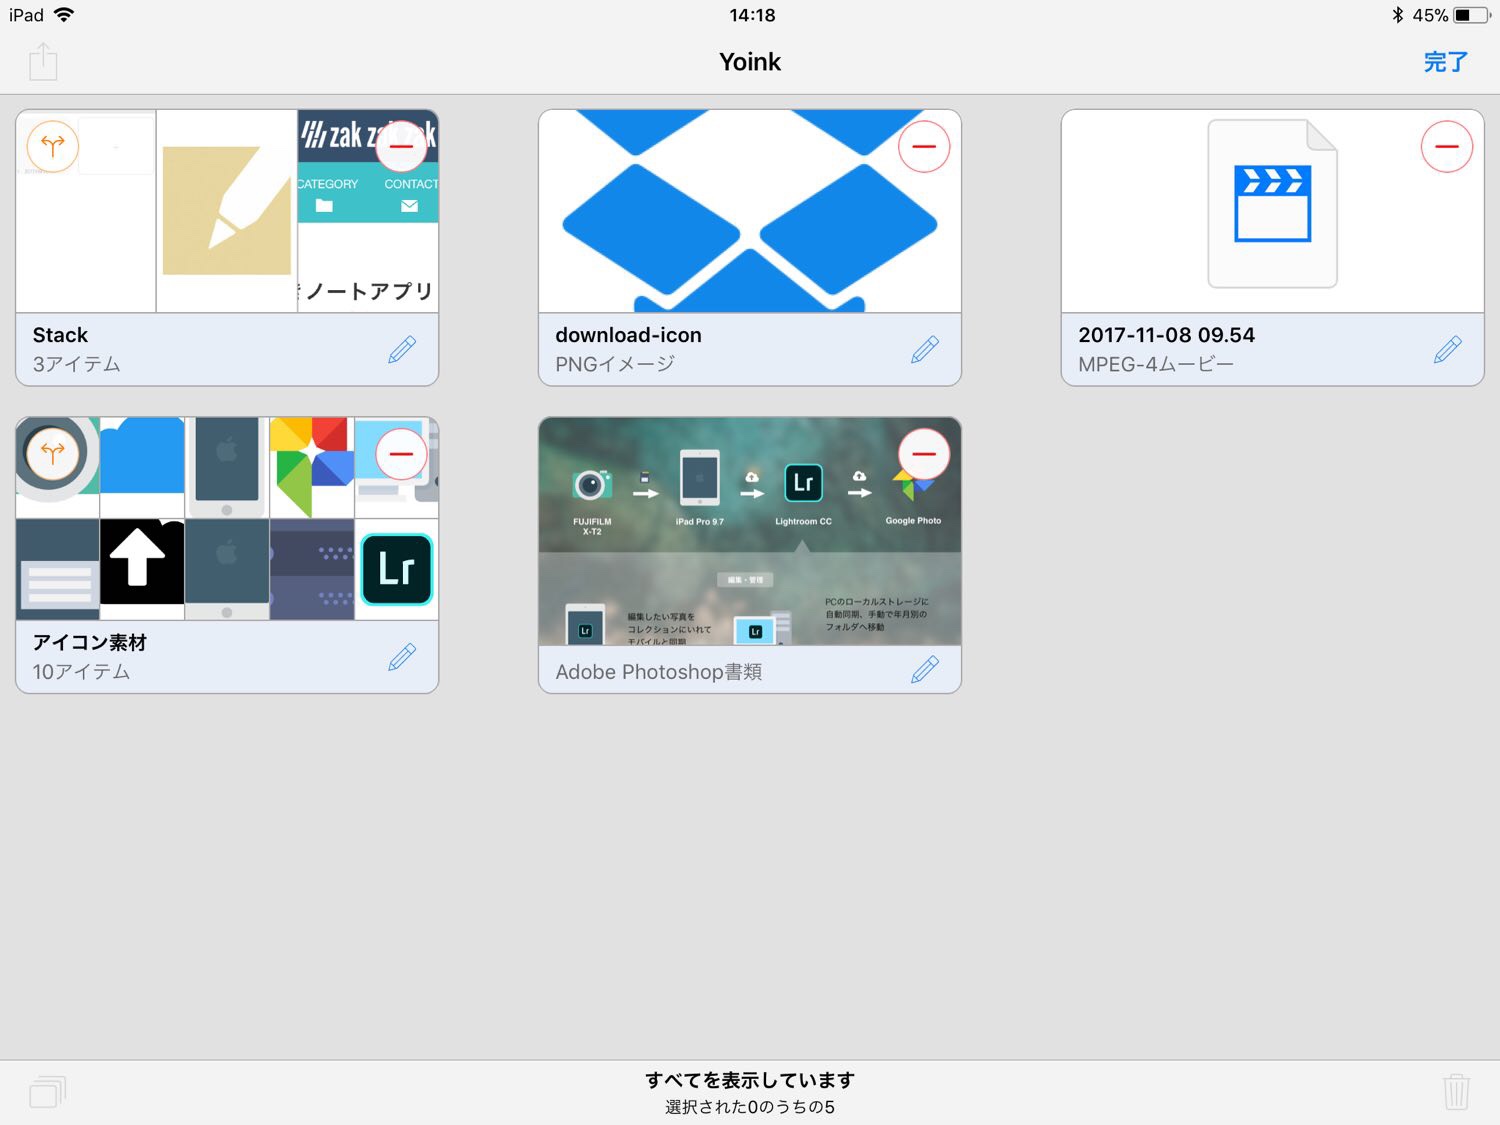The height and width of the screenshot is (1125, 1500).
Task: Rename the アイコン素材 stack via pencil
Action: pyautogui.click(x=402, y=657)
